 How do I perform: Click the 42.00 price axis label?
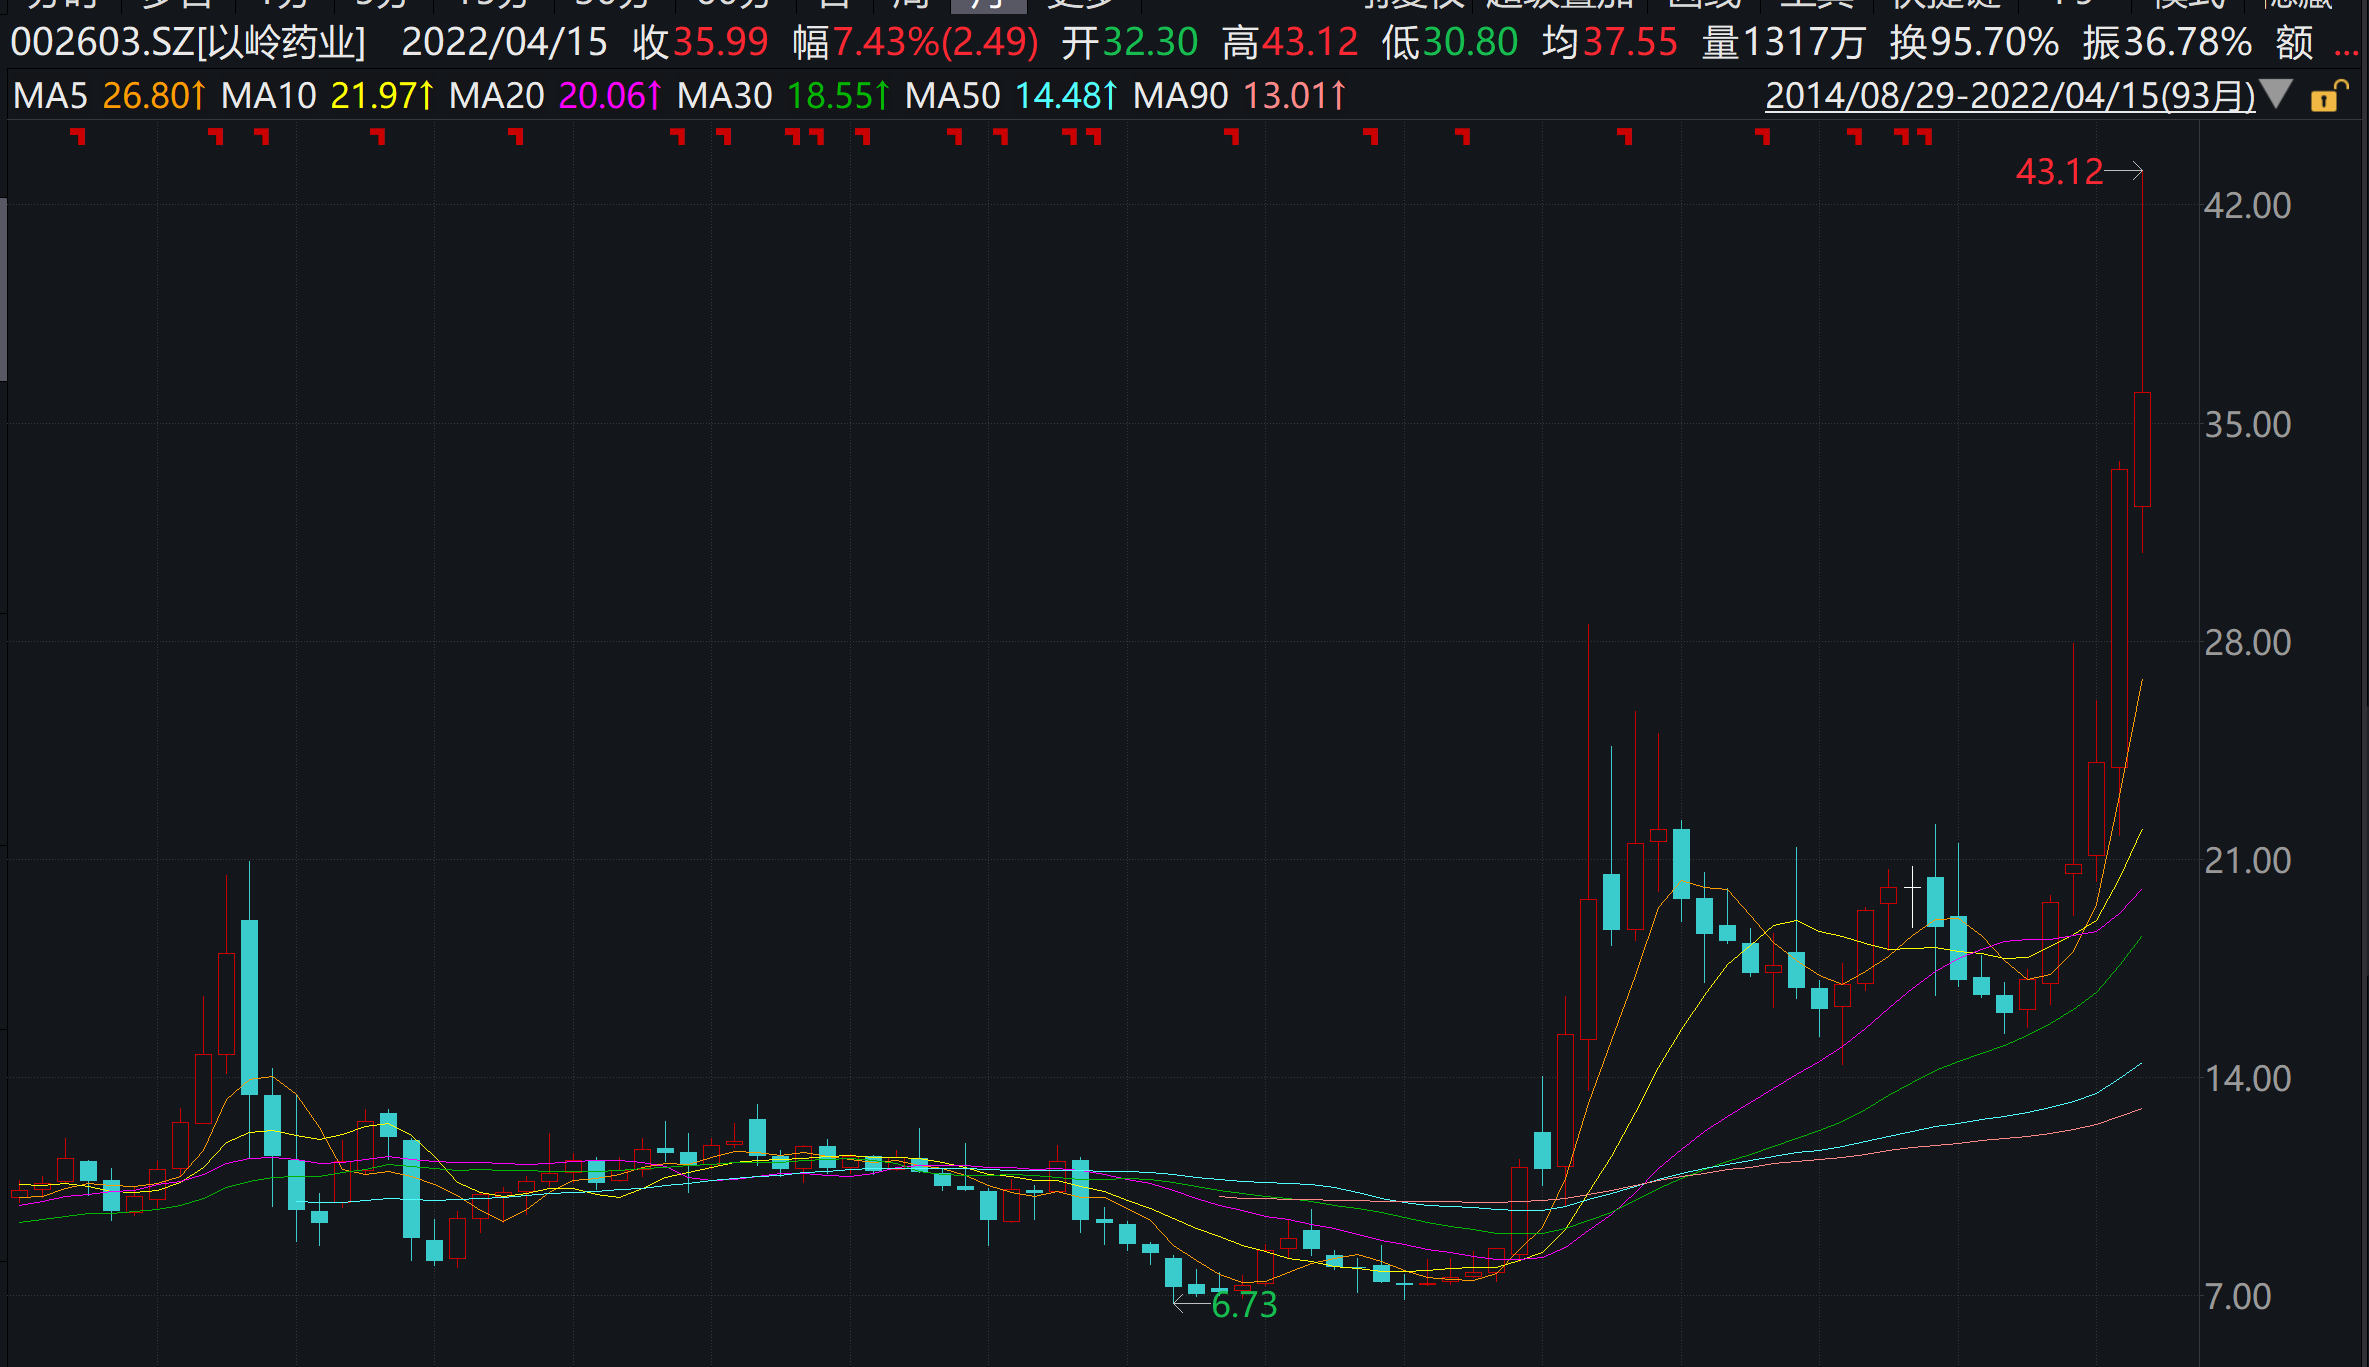[x=2247, y=206]
